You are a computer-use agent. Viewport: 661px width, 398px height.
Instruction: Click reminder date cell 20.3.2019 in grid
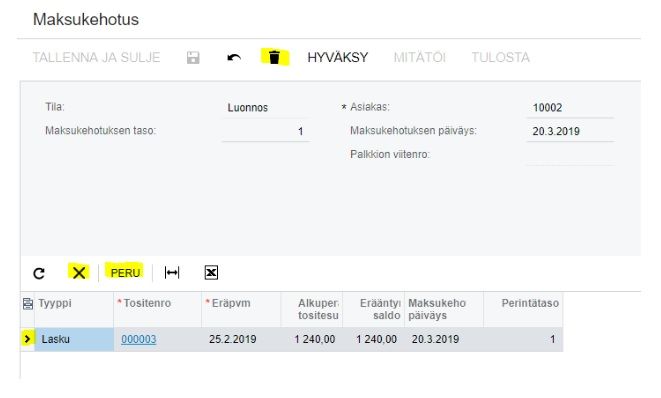444,339
